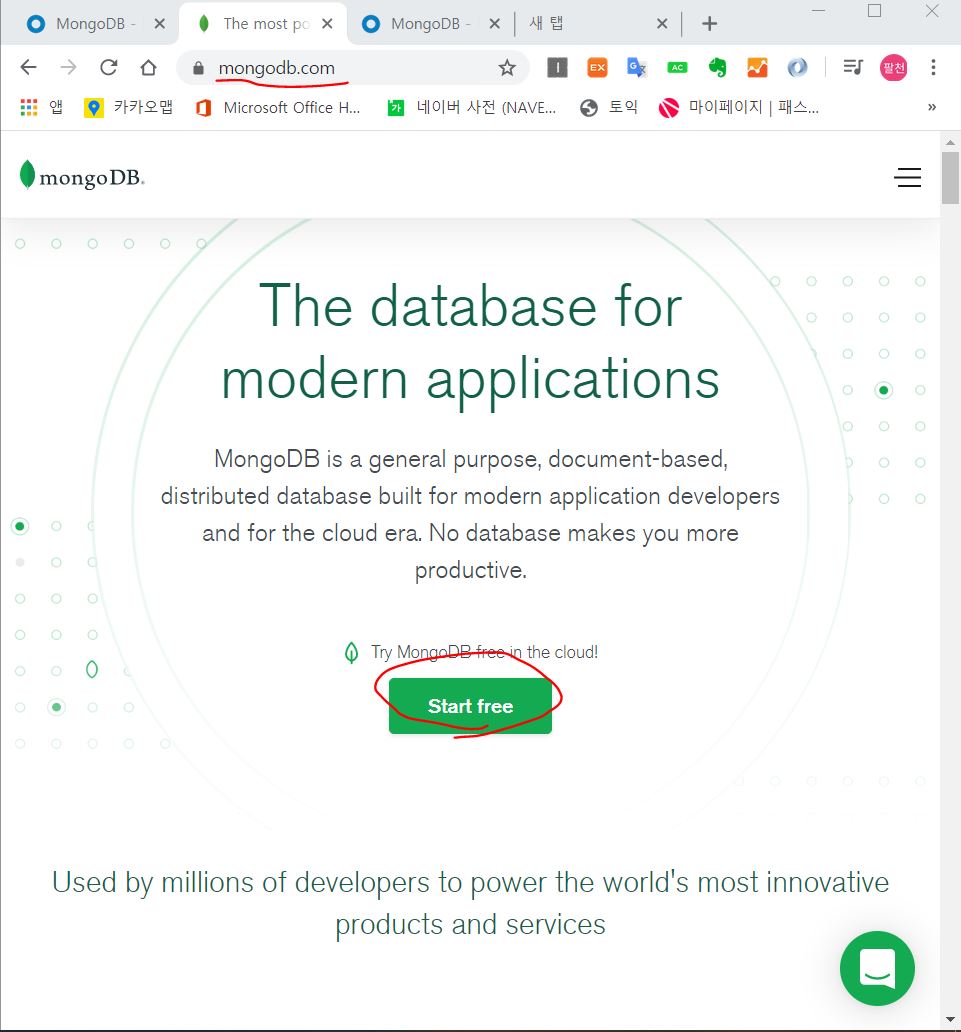The image size is (961, 1032).
Task: Close the third MongoDB tab
Action: (494, 24)
